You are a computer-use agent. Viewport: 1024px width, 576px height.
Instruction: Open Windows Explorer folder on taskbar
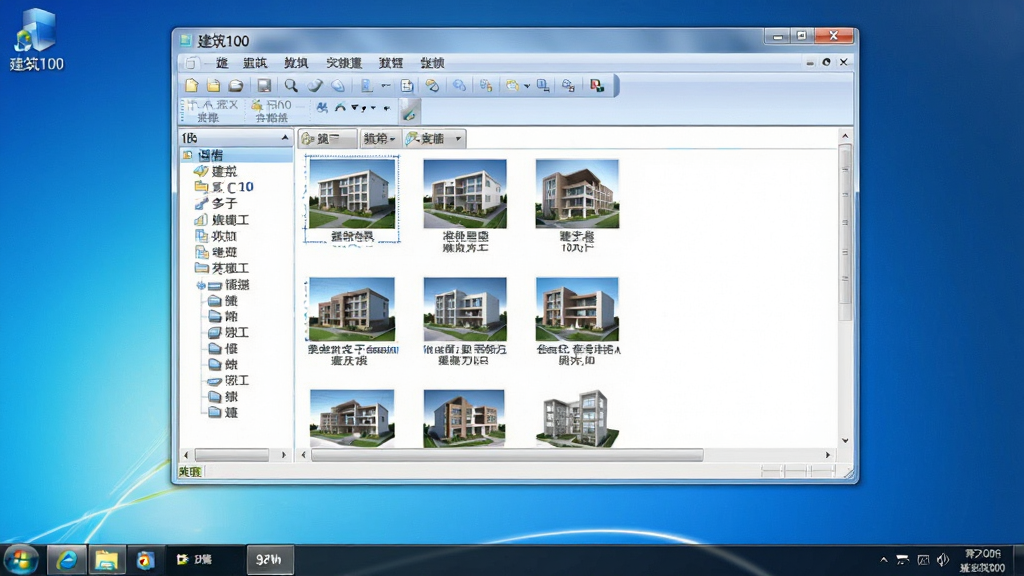tap(106, 560)
